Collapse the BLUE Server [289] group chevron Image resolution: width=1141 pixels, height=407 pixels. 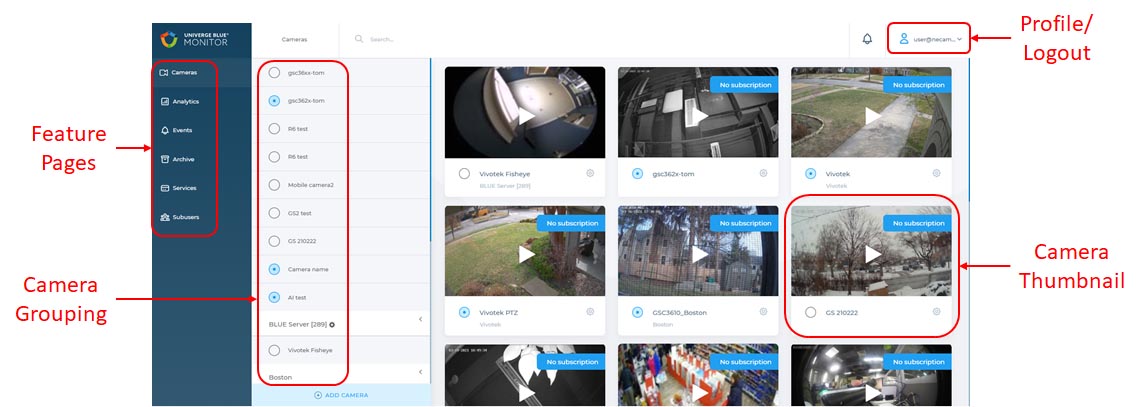pyautogui.click(x=420, y=320)
